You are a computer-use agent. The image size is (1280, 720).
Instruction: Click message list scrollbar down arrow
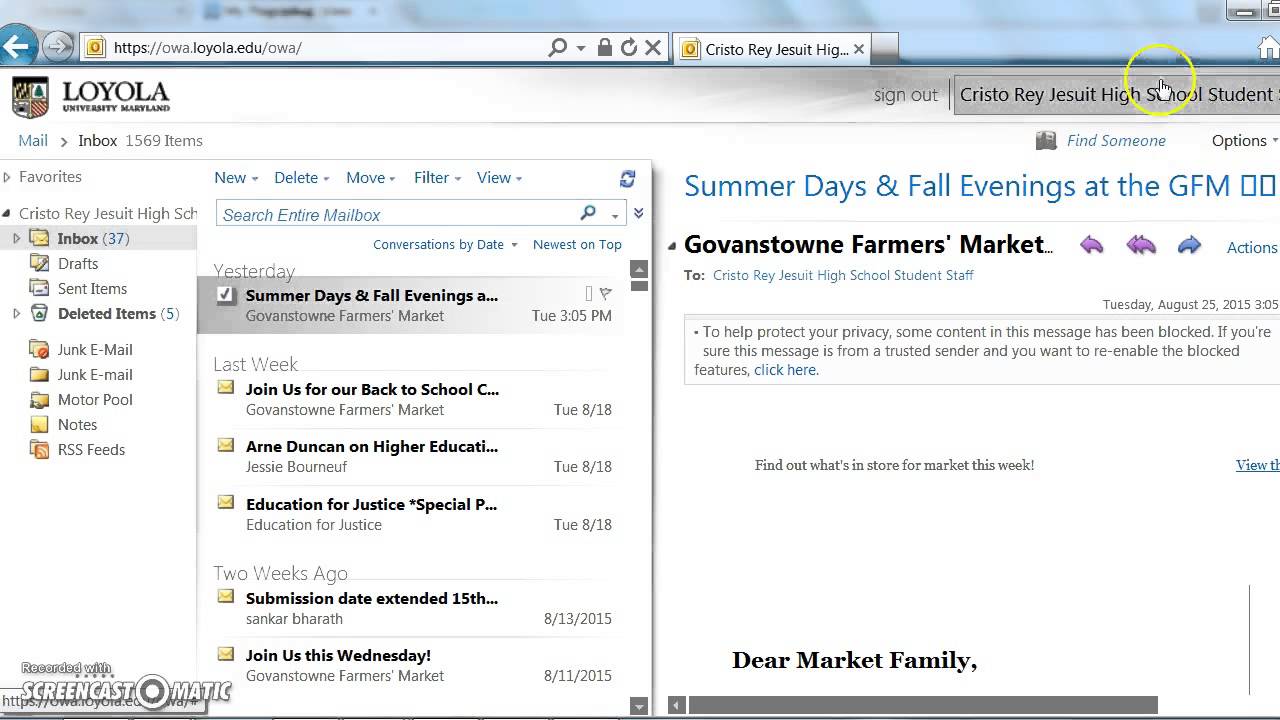tap(639, 706)
